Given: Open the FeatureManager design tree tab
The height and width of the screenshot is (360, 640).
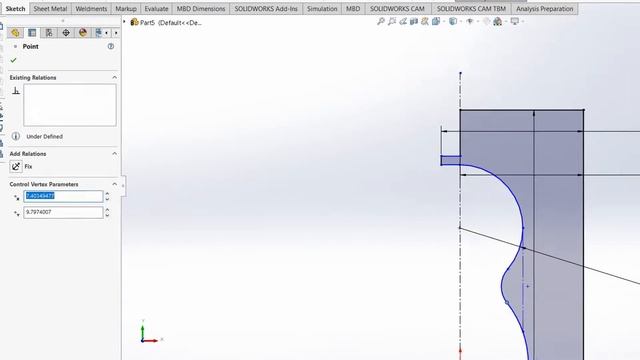Looking at the screenshot, I should (x=15, y=33).
